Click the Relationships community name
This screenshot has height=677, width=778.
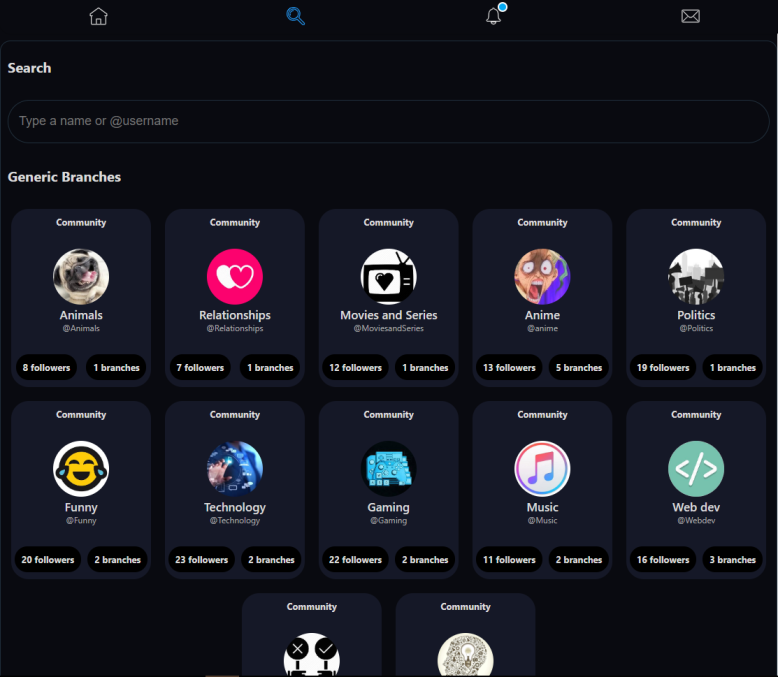click(235, 315)
